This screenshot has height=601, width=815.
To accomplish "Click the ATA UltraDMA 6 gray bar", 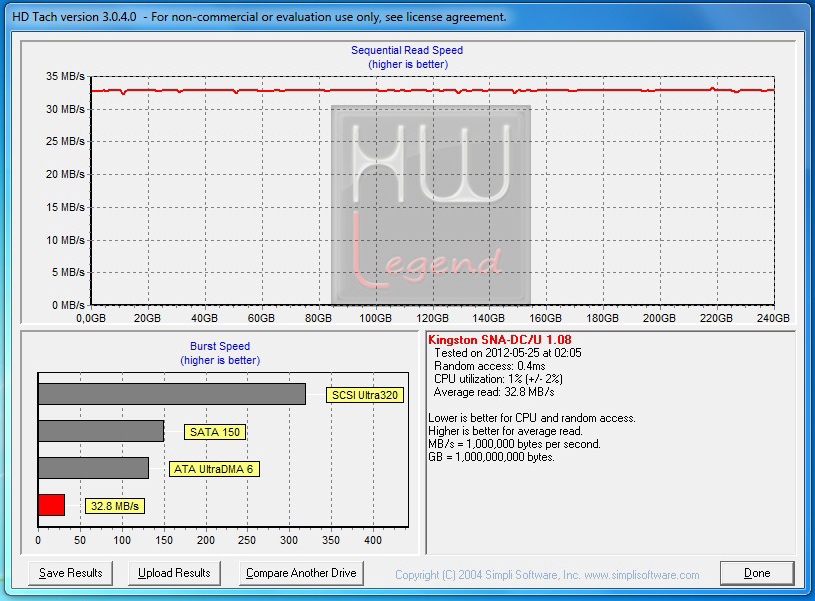I will click(x=94, y=468).
